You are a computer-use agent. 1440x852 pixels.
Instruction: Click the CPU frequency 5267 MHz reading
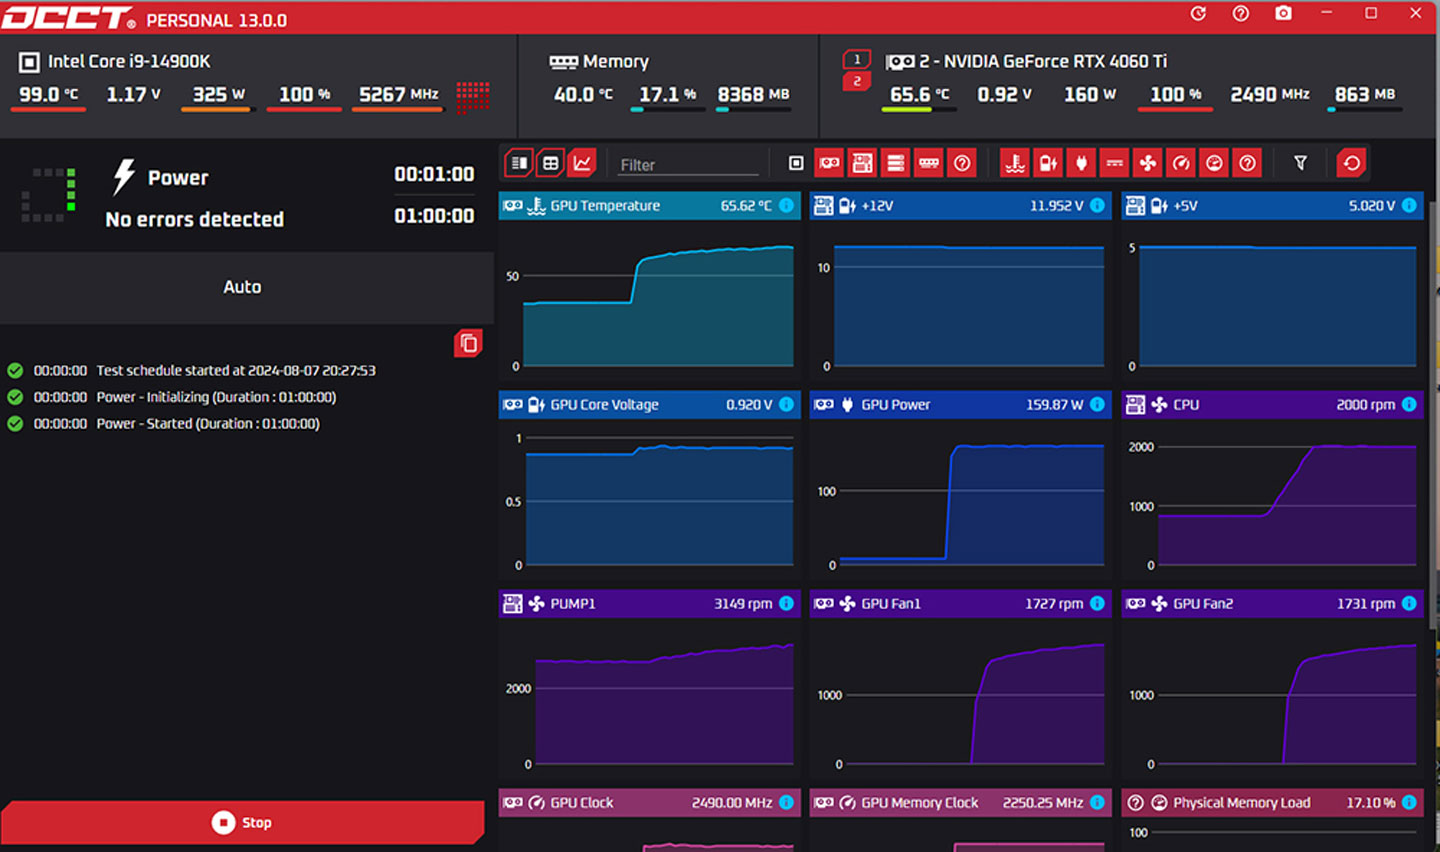pyautogui.click(x=398, y=94)
